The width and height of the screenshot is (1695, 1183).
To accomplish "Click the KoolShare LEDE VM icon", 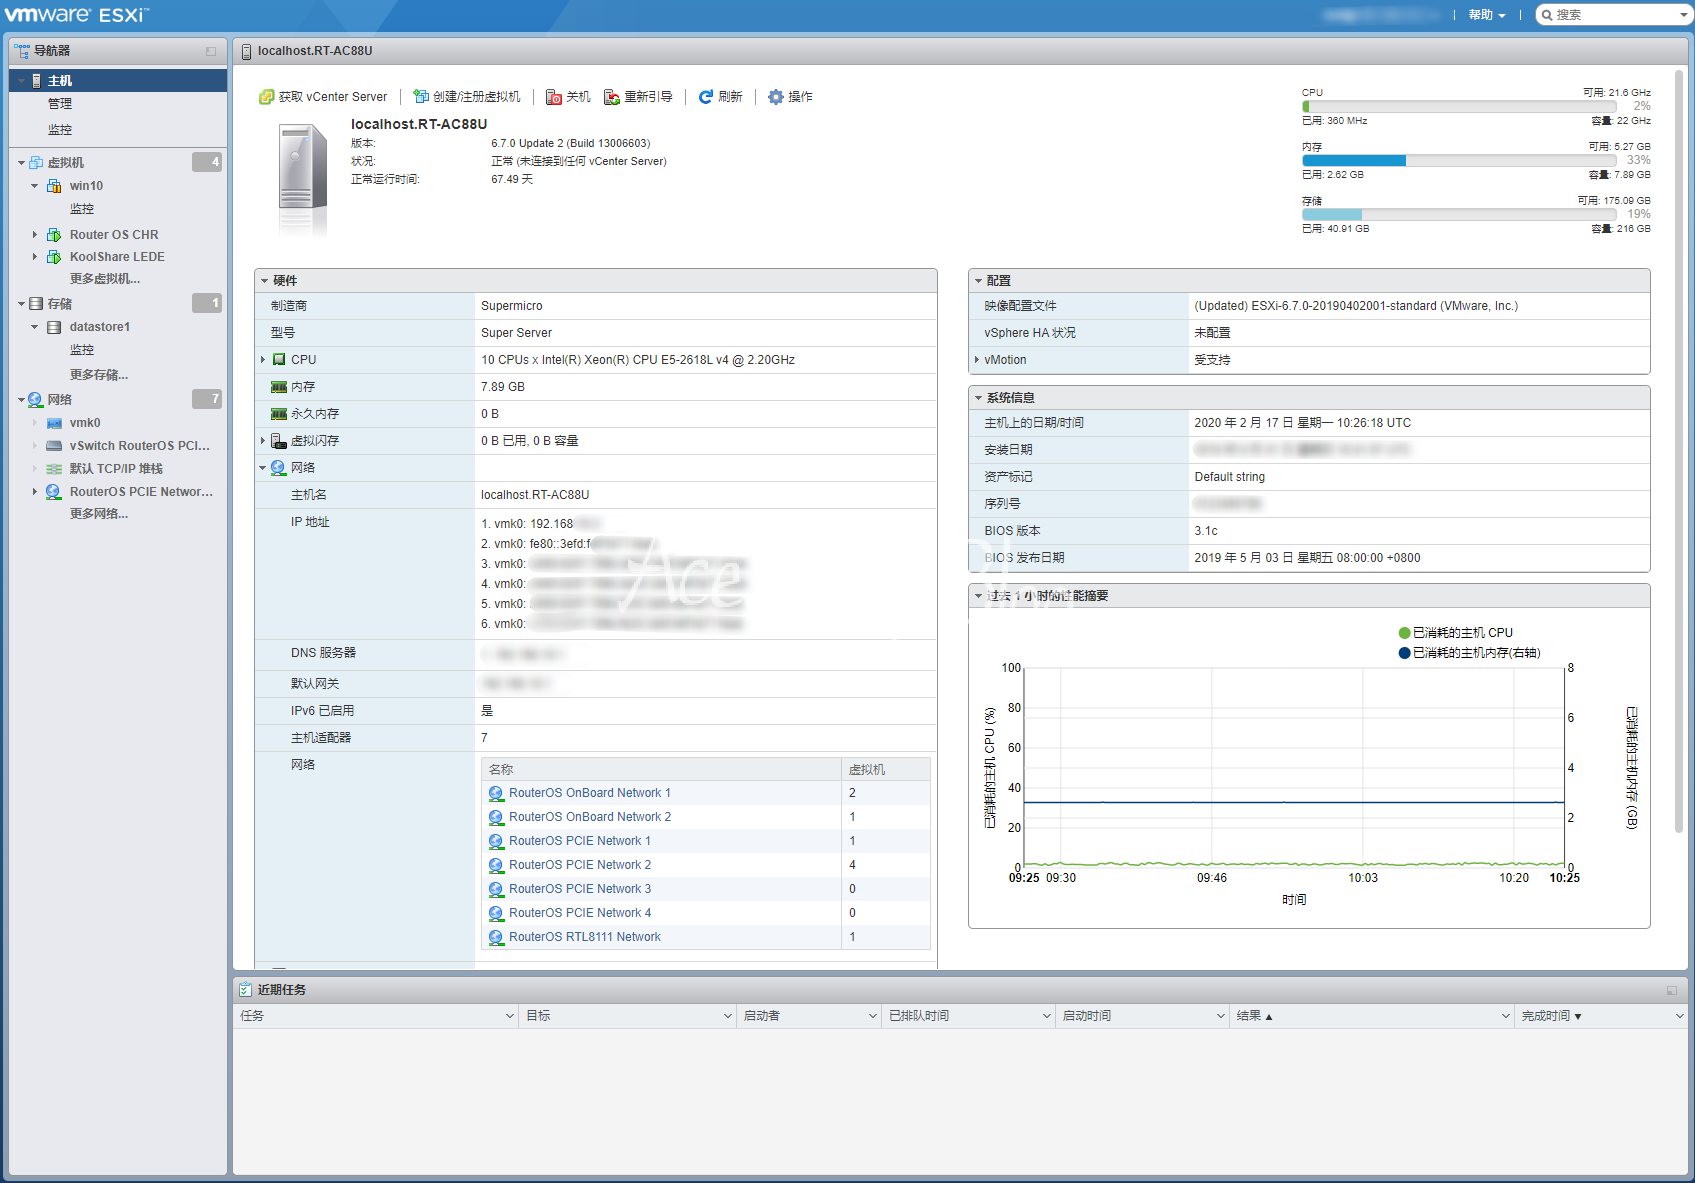I will click(x=54, y=257).
